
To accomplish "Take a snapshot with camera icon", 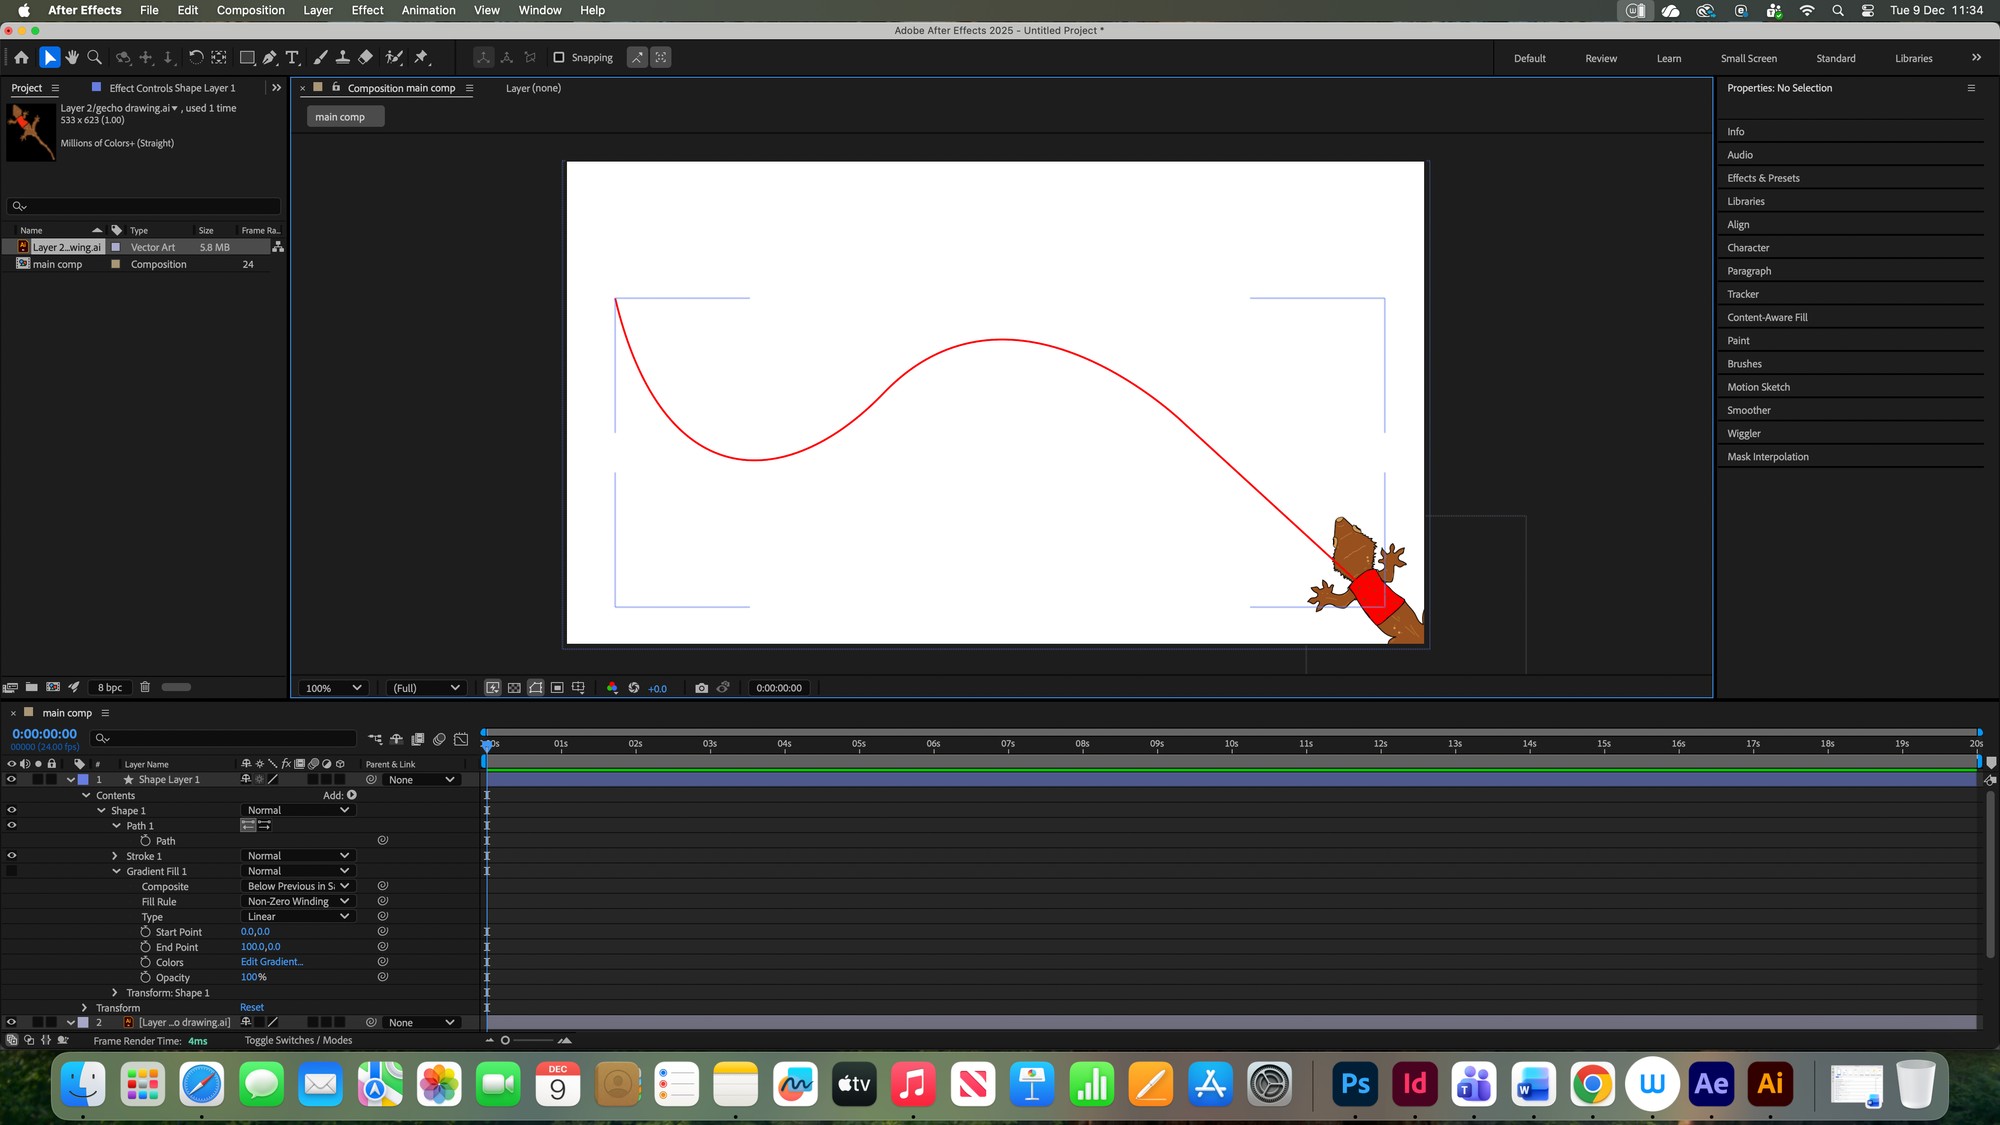I will tap(701, 688).
